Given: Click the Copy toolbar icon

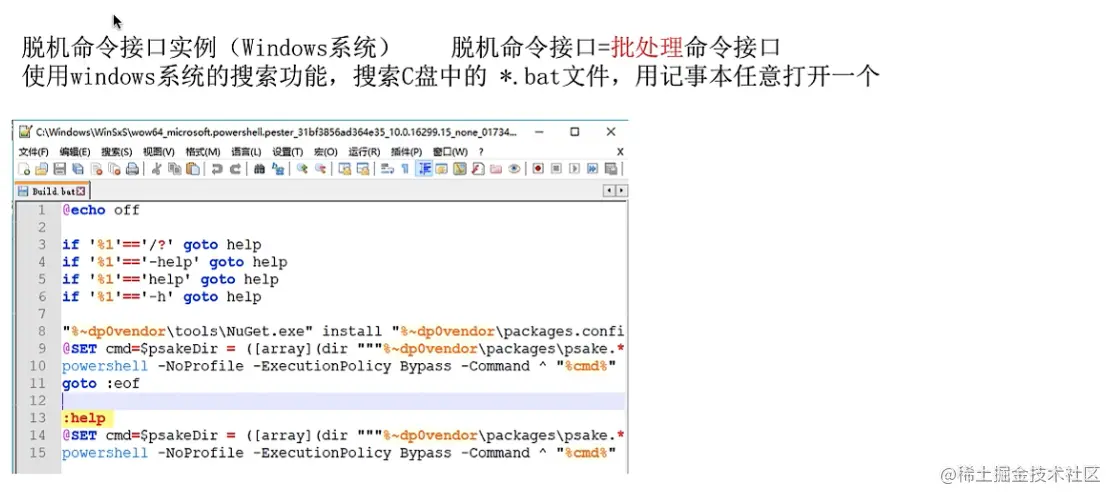Looking at the screenshot, I should tap(175, 169).
